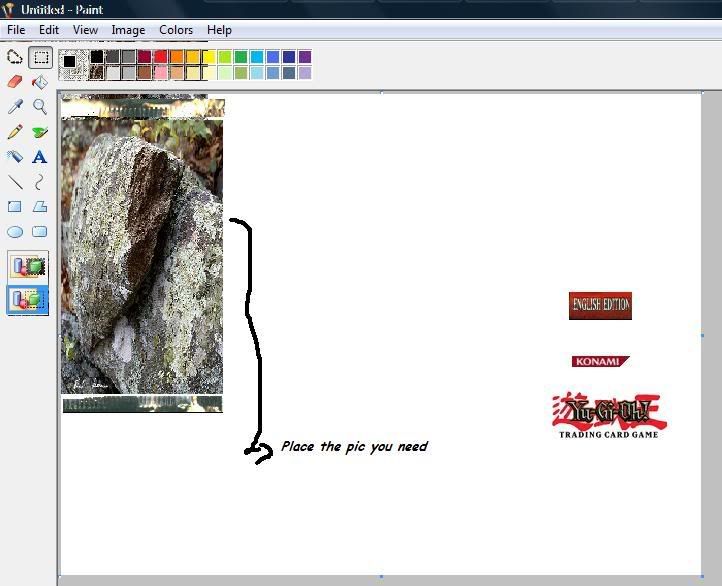The width and height of the screenshot is (722, 586).
Task: Select the Magnifier tool
Action: [40, 107]
